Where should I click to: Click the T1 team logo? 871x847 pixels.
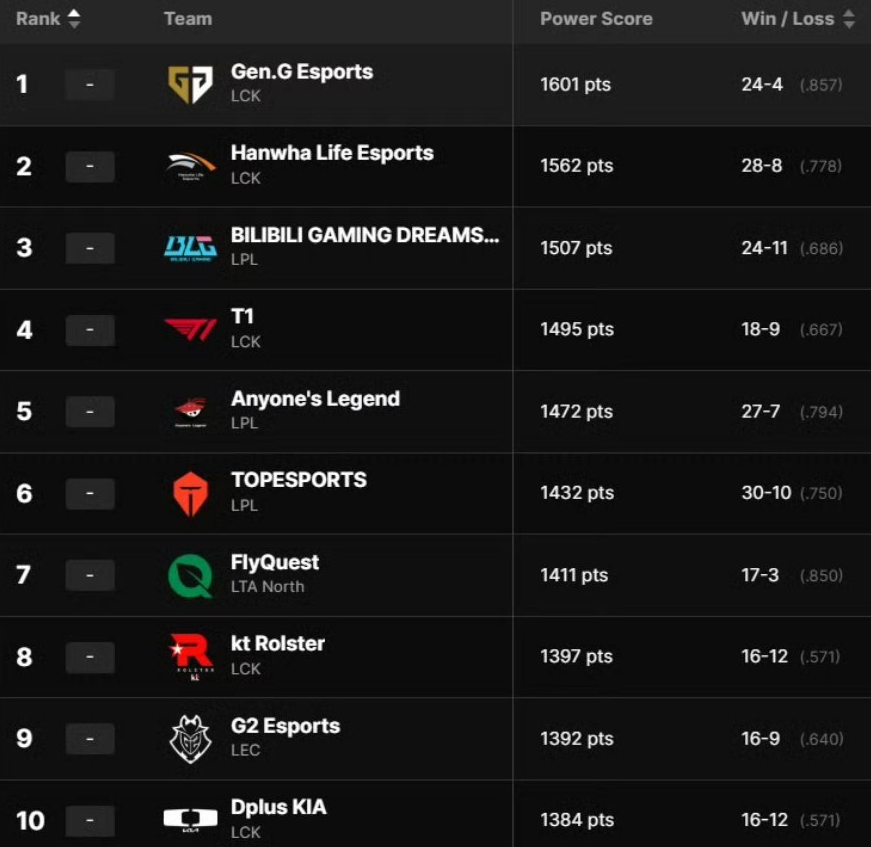[x=190, y=330]
